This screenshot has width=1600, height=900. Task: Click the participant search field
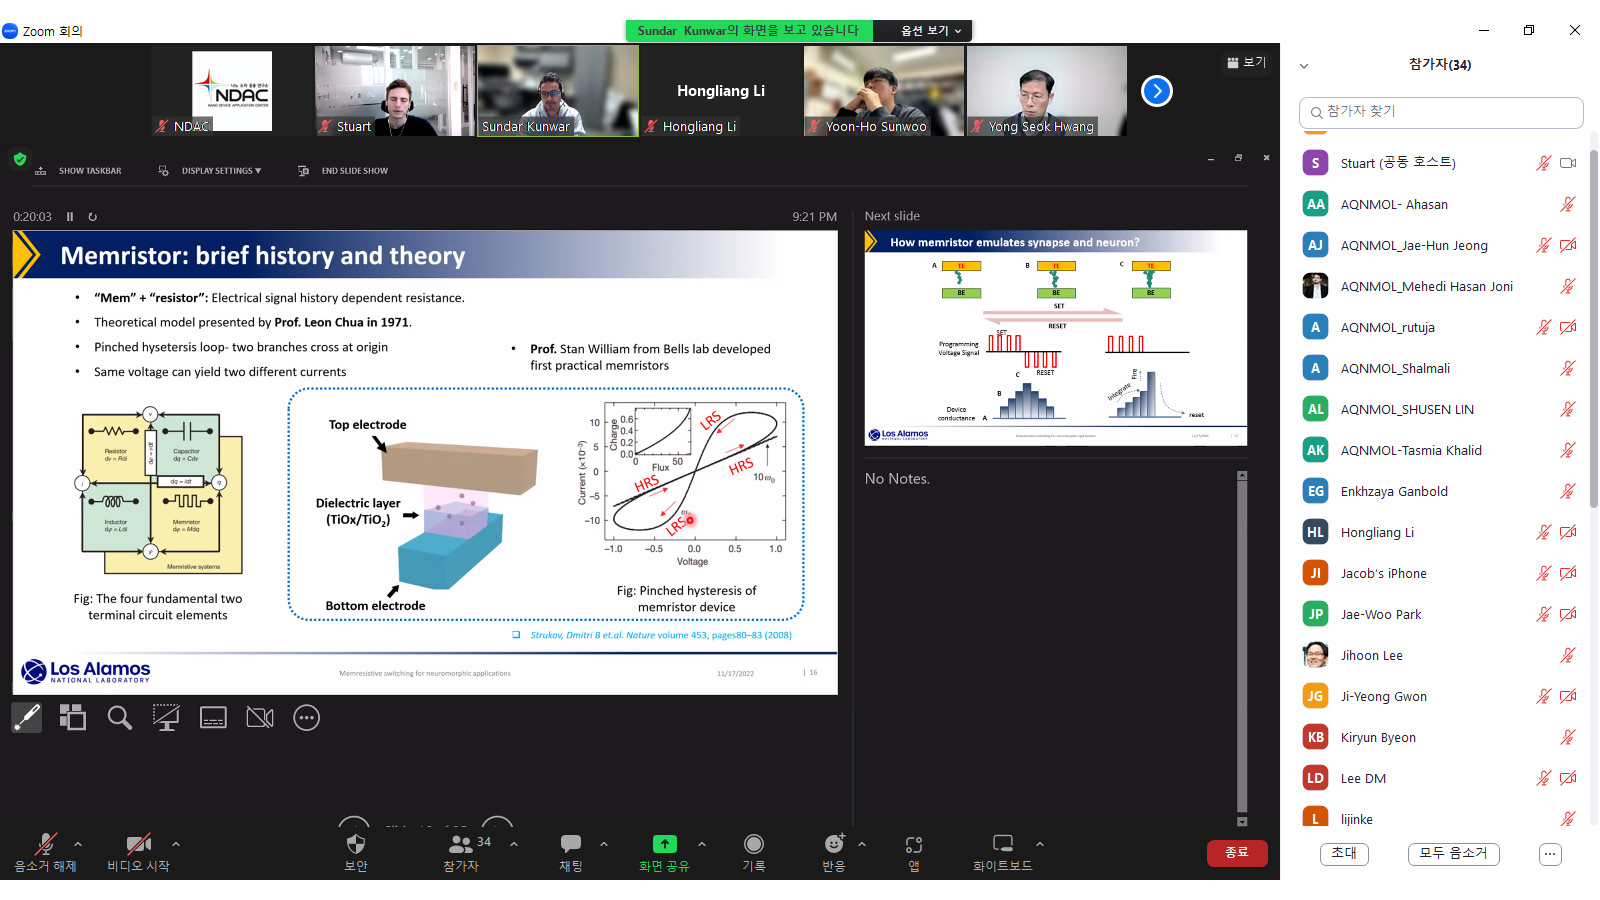click(x=1441, y=112)
